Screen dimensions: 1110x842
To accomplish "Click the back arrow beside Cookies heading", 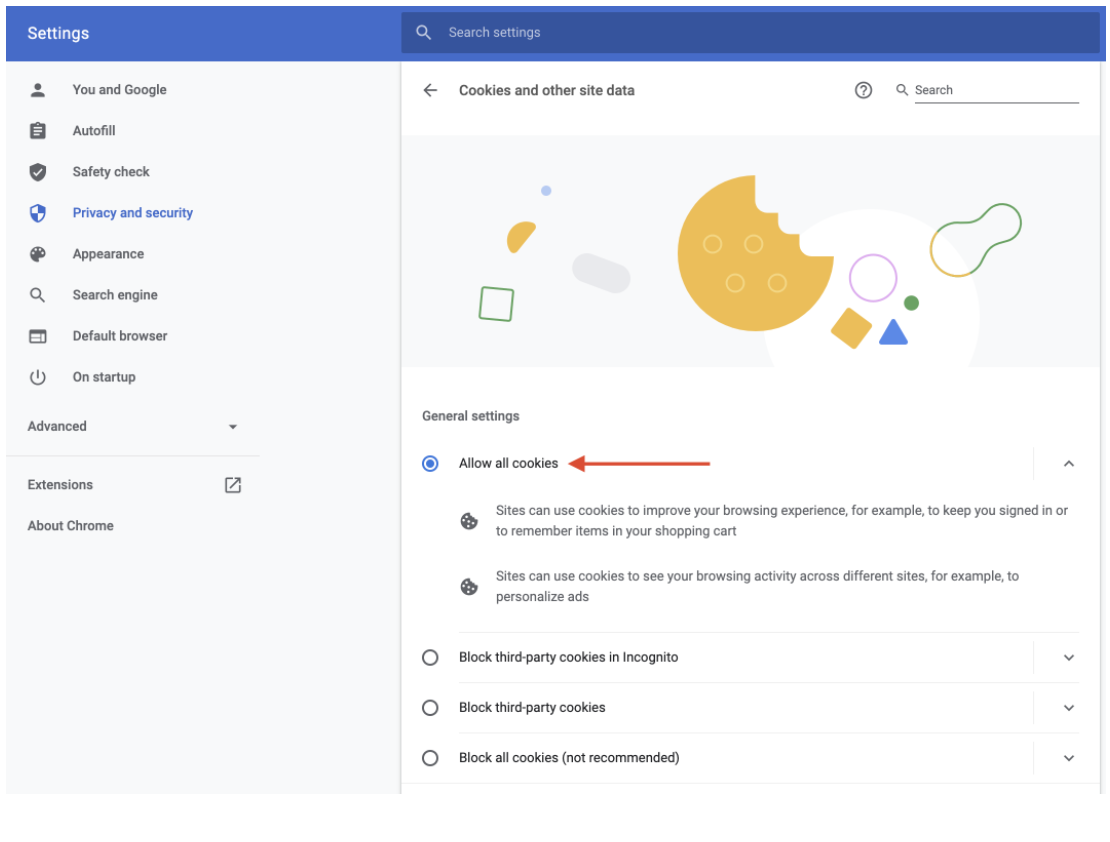I will click(430, 90).
